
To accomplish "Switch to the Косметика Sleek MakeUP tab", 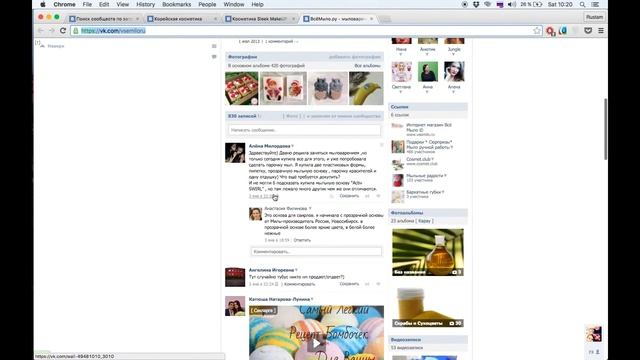I will click(x=260, y=19).
